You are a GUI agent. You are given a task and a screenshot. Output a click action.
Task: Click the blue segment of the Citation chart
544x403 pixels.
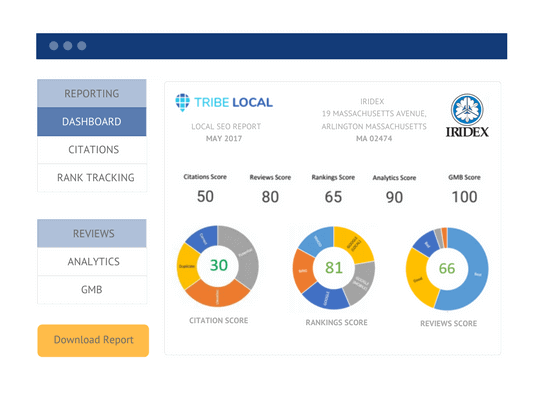(x=203, y=238)
